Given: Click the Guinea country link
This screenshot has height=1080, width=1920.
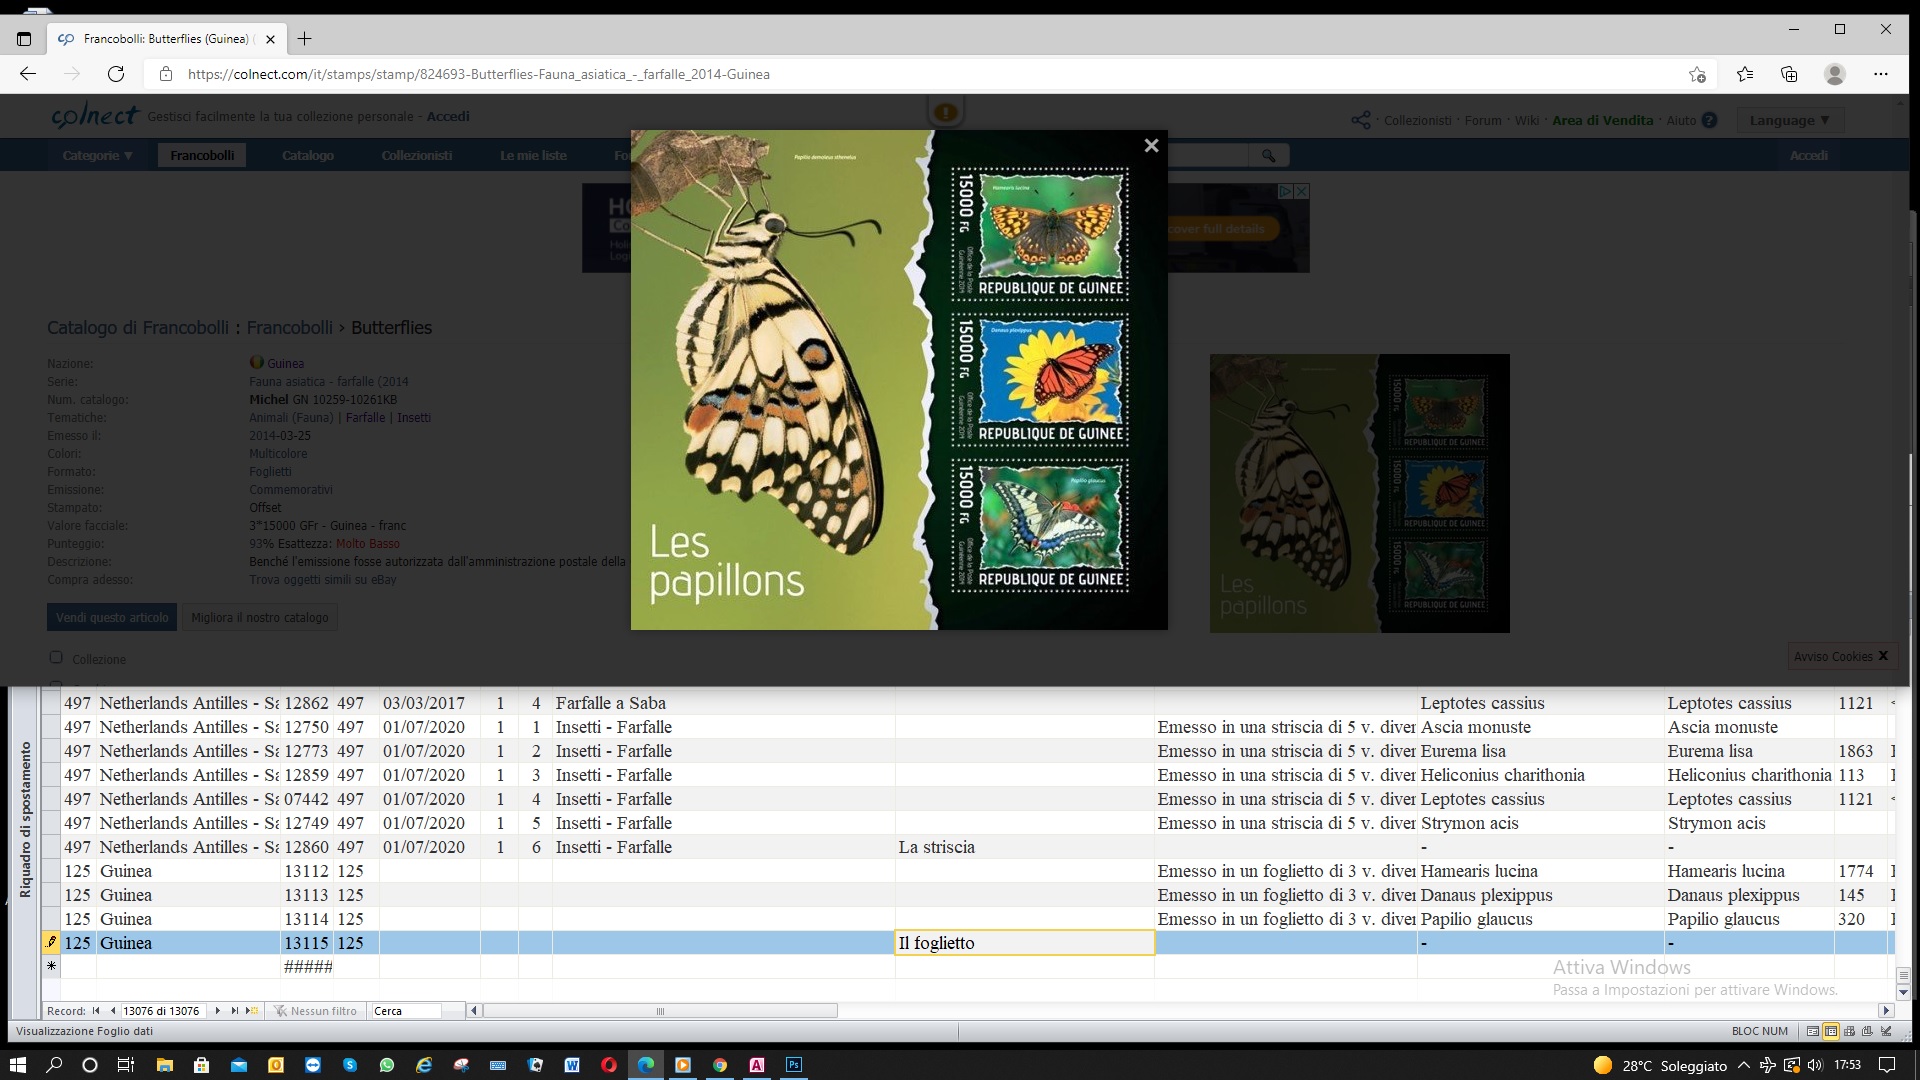Looking at the screenshot, I should click(285, 363).
